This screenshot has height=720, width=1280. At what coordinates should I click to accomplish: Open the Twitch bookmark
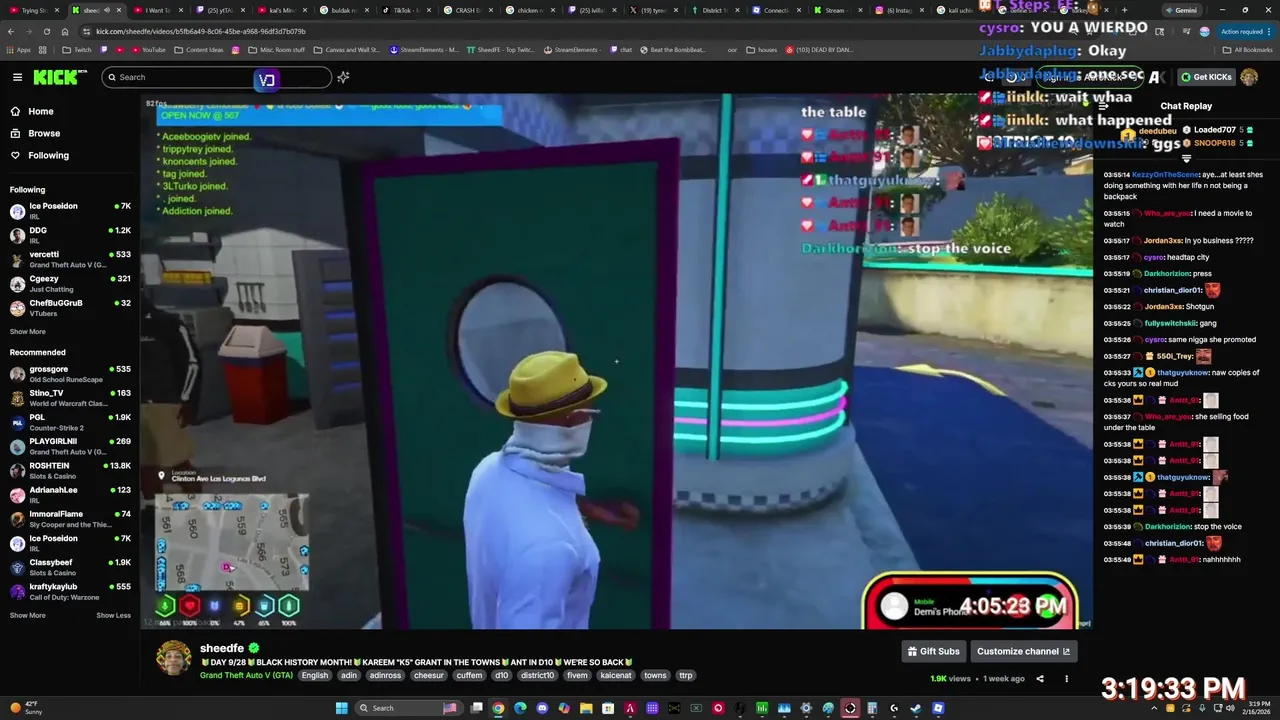pyautogui.click(x=76, y=49)
